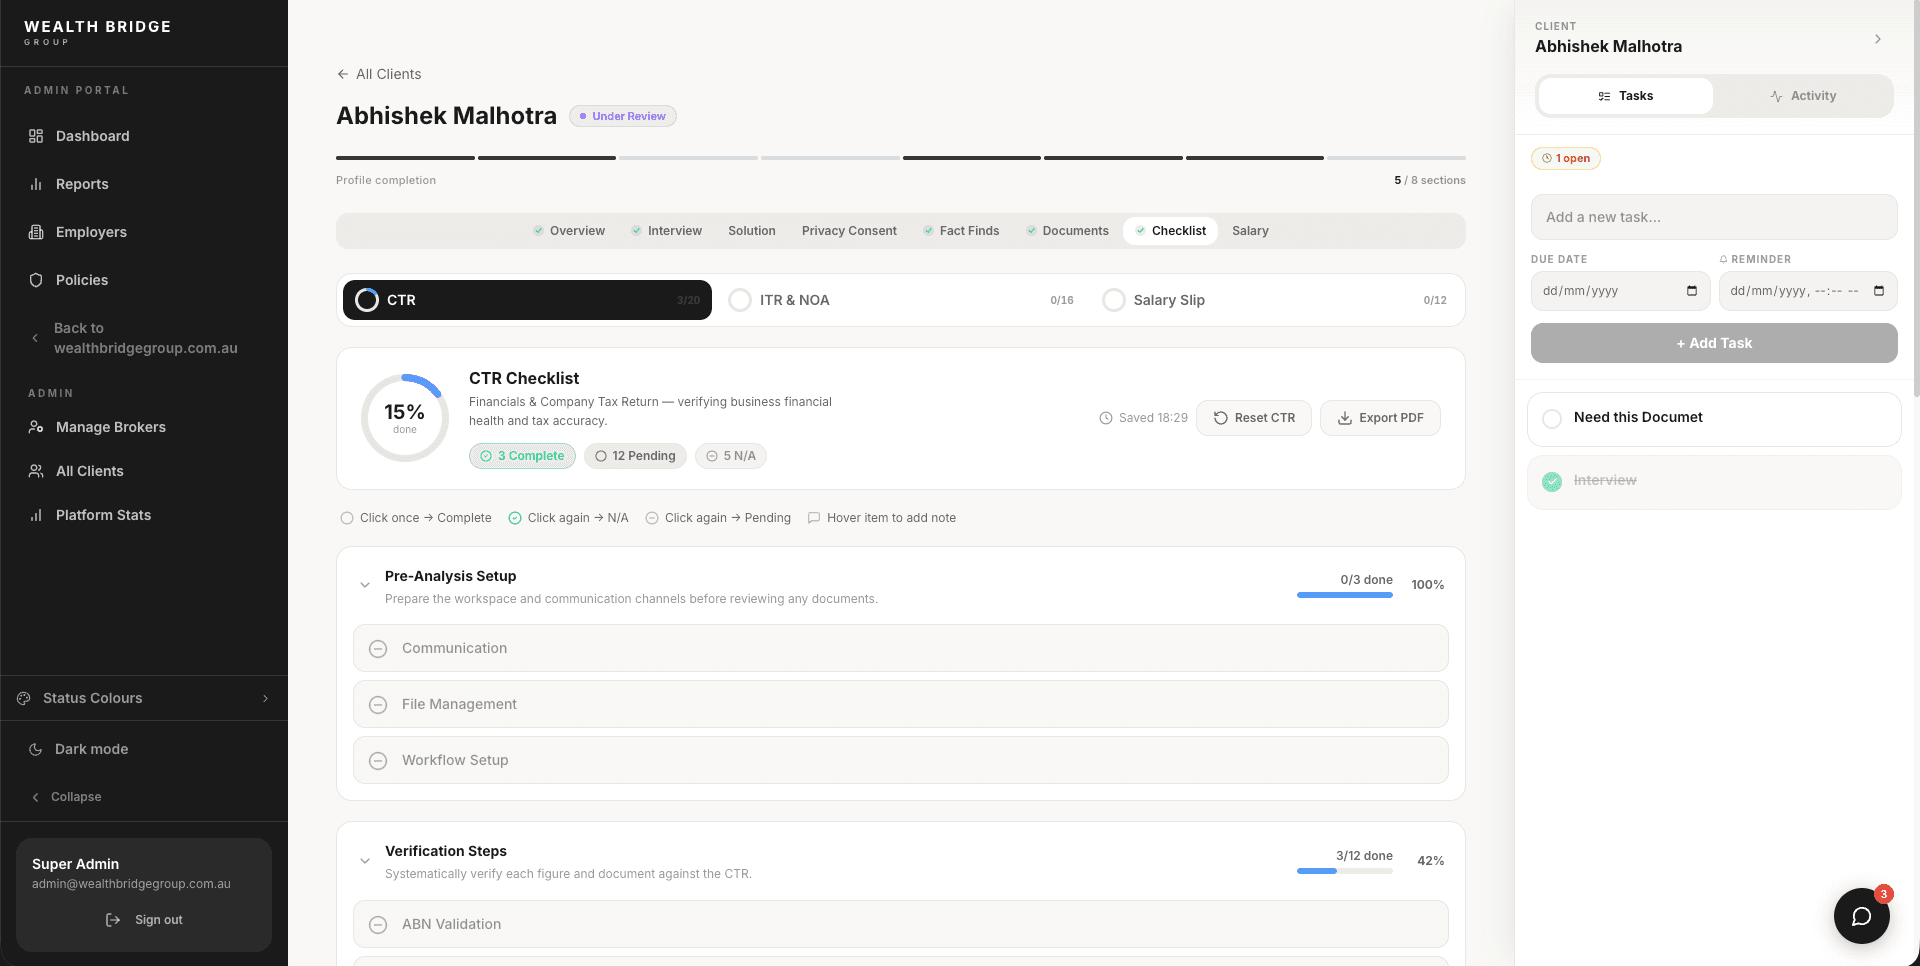Toggle the ABN Validation status circle
The image size is (1920, 966).
pyautogui.click(x=378, y=925)
